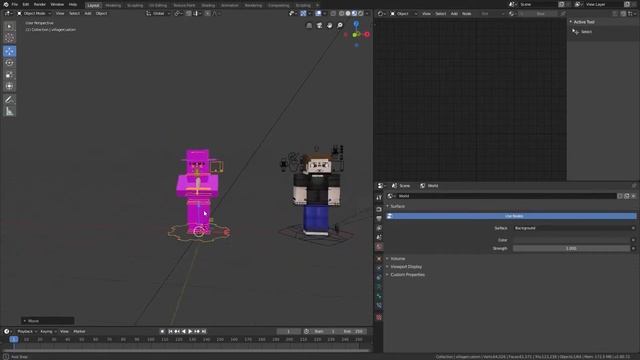Open the Tool properties tab

click(x=379, y=198)
